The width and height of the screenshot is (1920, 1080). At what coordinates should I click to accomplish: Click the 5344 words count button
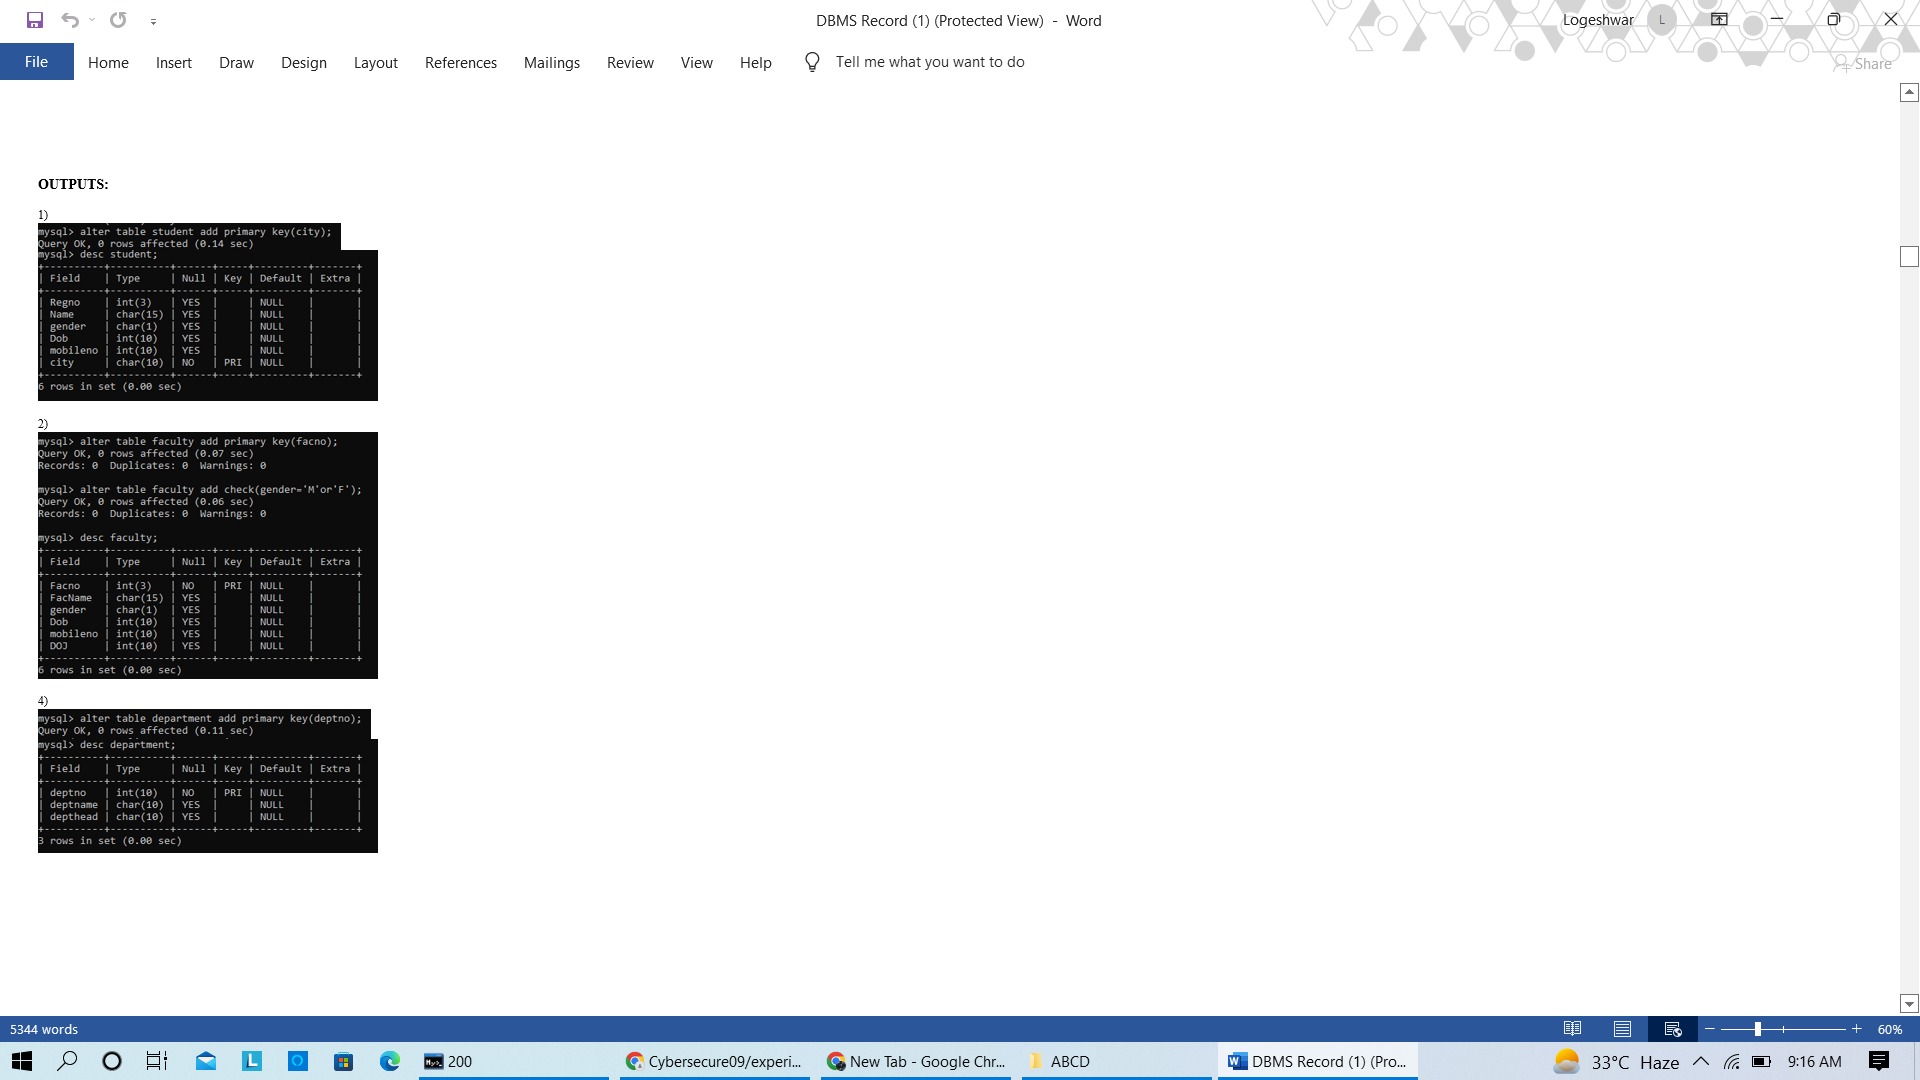click(x=44, y=1029)
